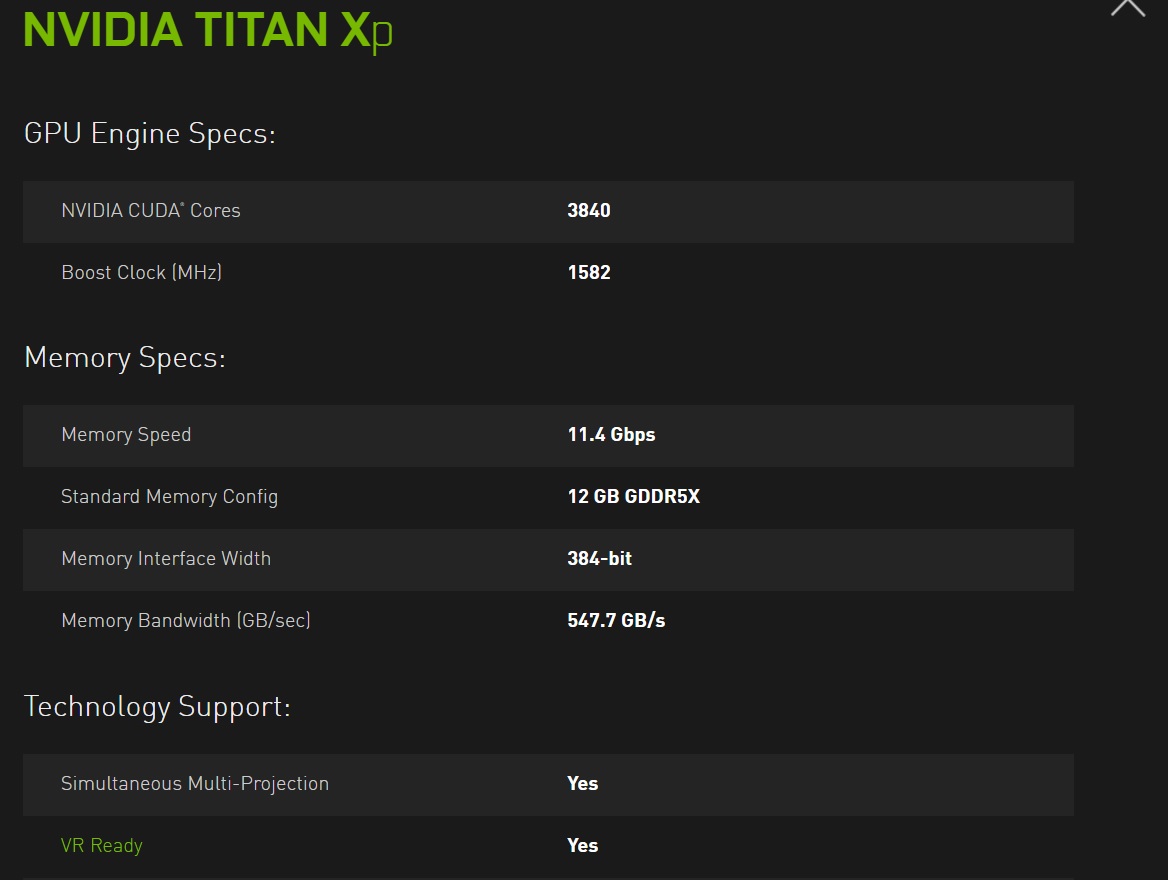Select the Memory Bandwidth (GB/sec) label
This screenshot has width=1168, height=880.
click(x=186, y=621)
